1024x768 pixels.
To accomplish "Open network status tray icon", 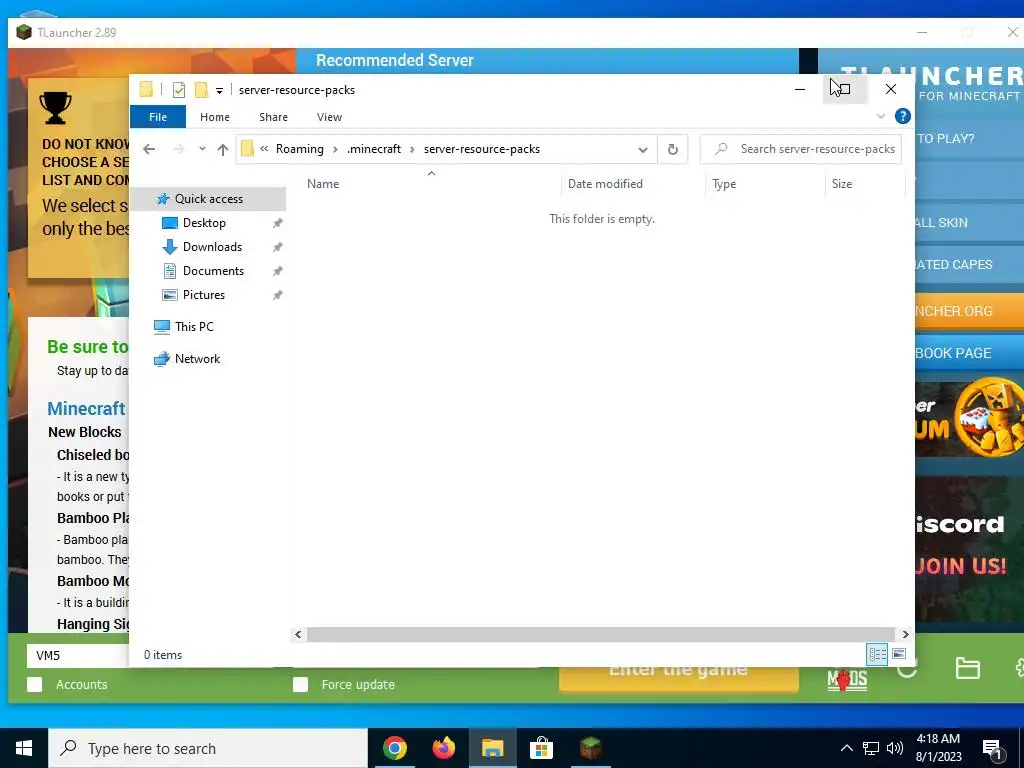I will click(x=871, y=748).
